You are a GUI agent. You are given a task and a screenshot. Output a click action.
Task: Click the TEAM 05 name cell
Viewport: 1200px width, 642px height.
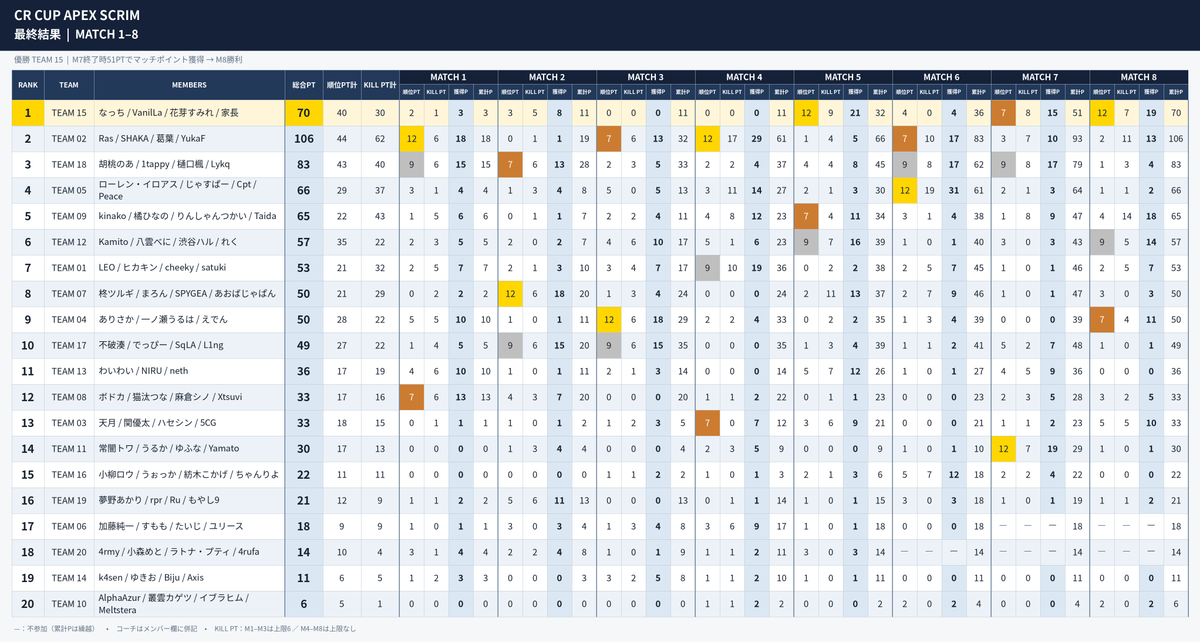(x=69, y=191)
